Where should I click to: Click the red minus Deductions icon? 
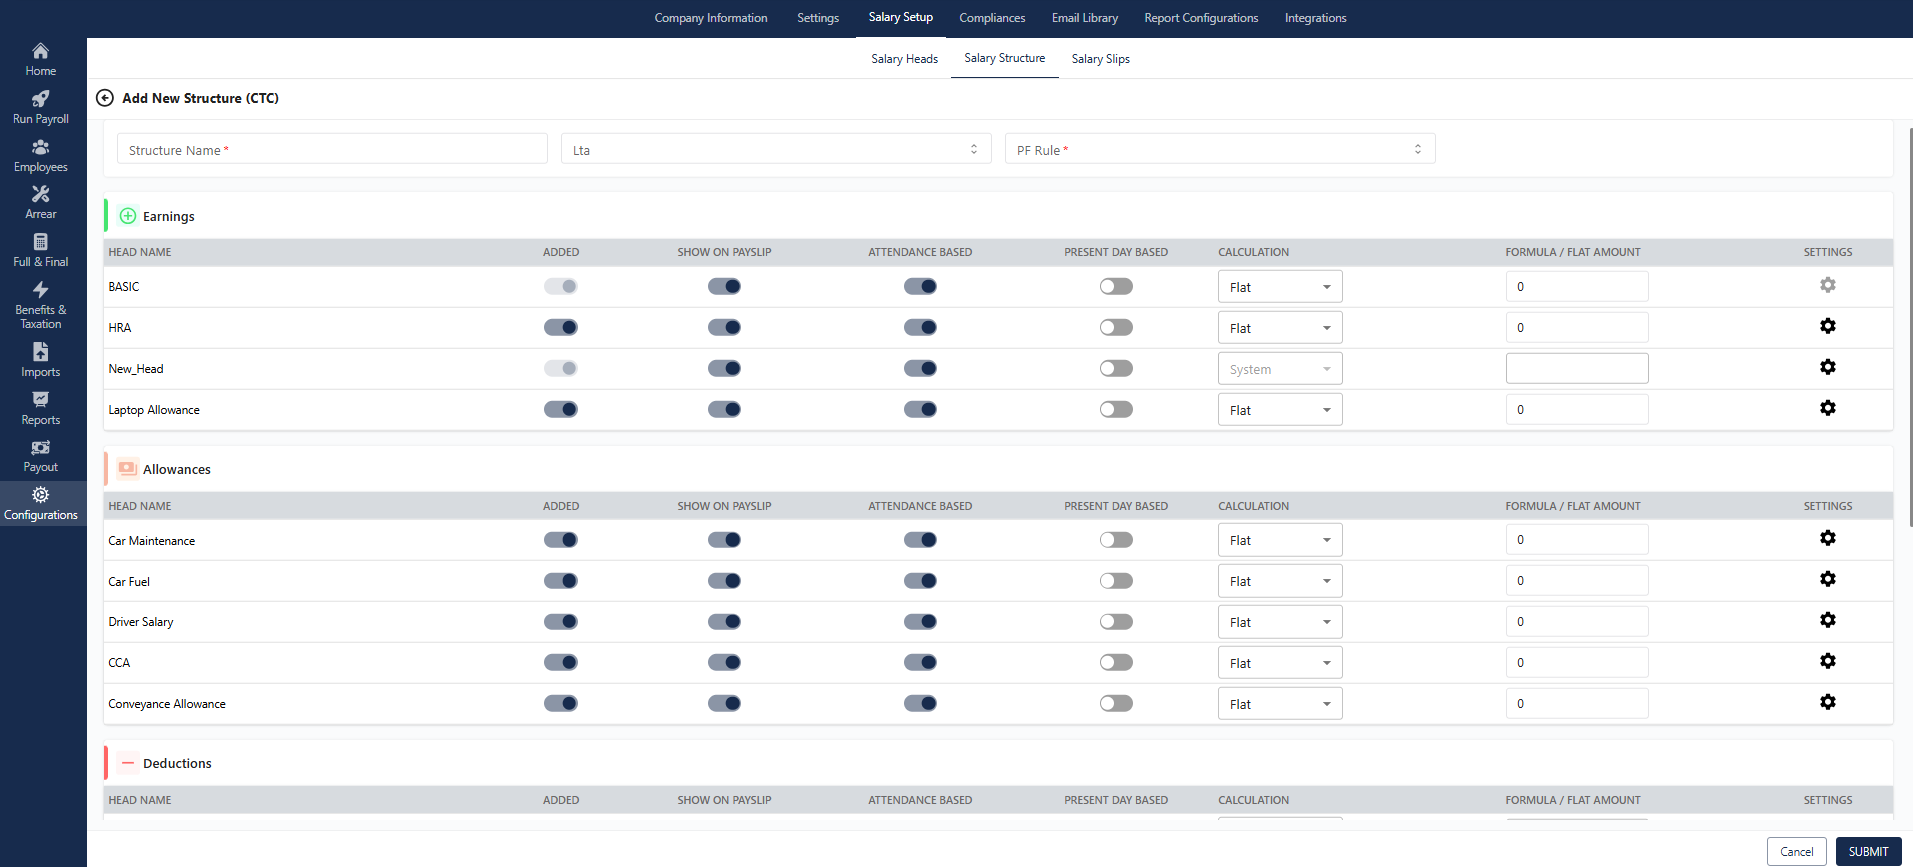[x=128, y=763]
